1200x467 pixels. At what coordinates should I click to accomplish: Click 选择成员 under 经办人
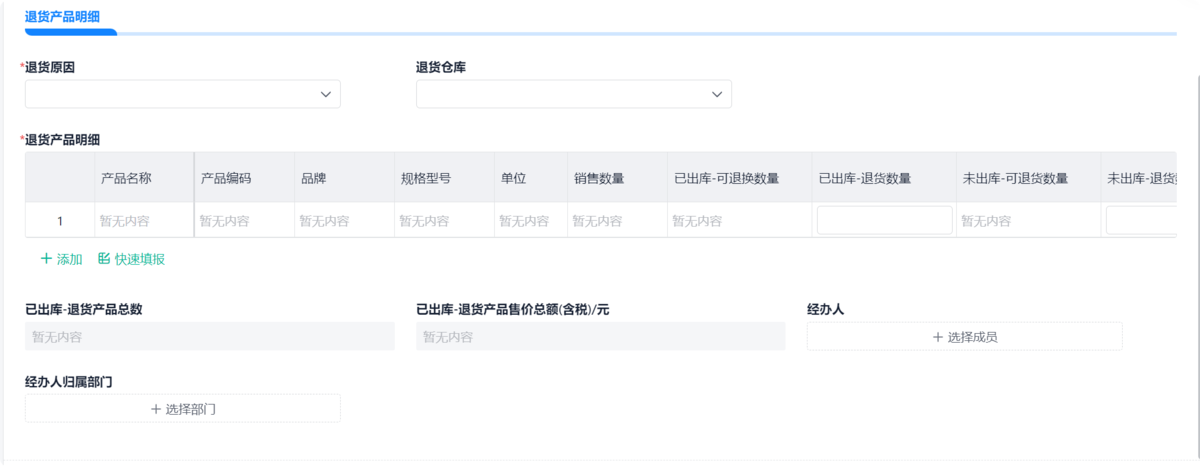point(965,337)
